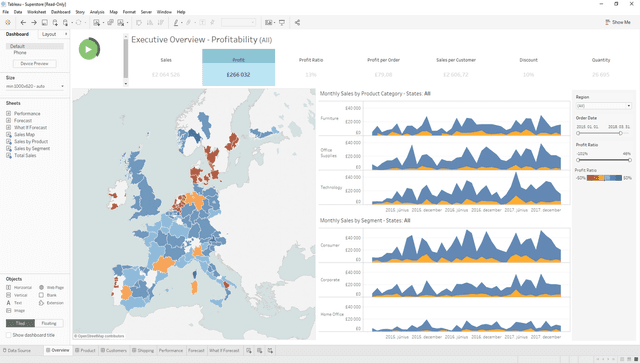Click the New Data Source toolbar icon
The image size is (640, 363).
click(x=55, y=22)
